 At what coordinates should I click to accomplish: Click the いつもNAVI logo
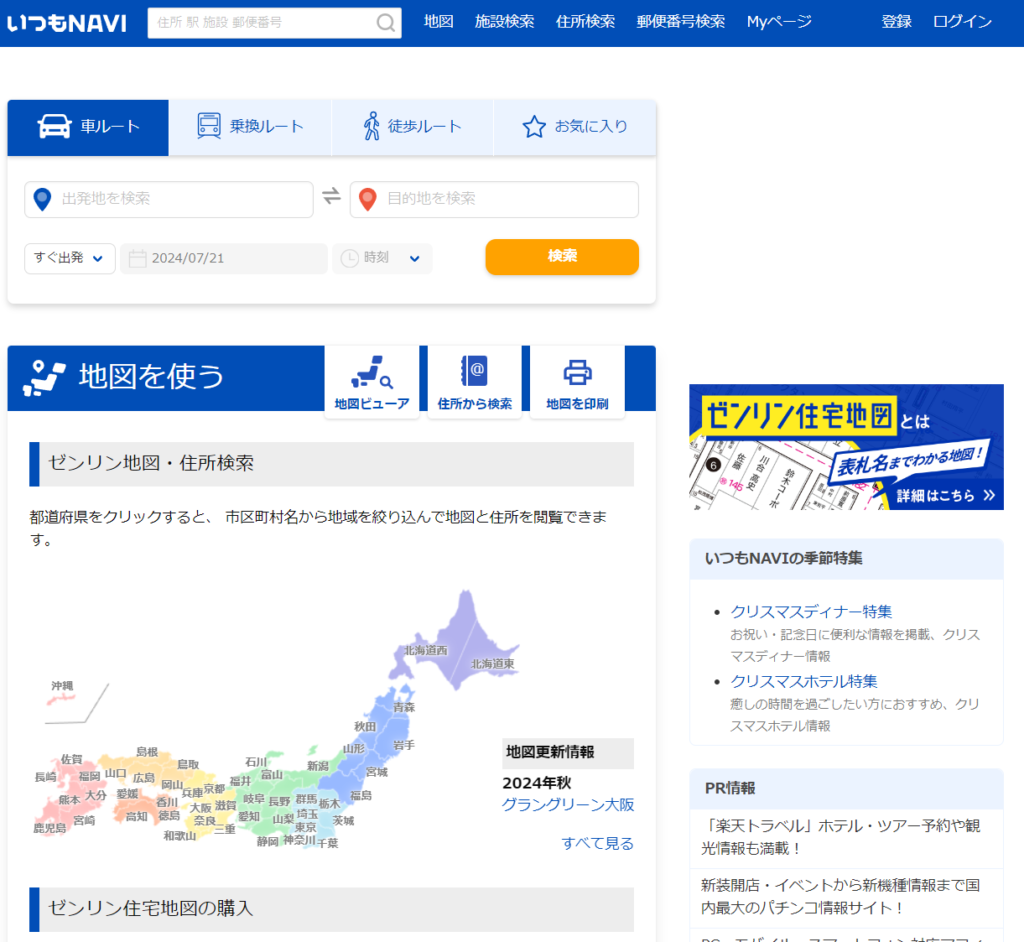[66, 23]
